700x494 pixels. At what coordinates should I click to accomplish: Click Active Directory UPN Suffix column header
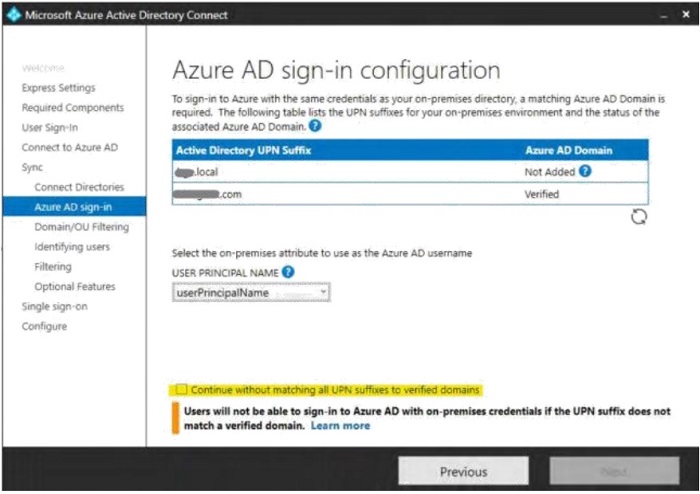point(243,150)
